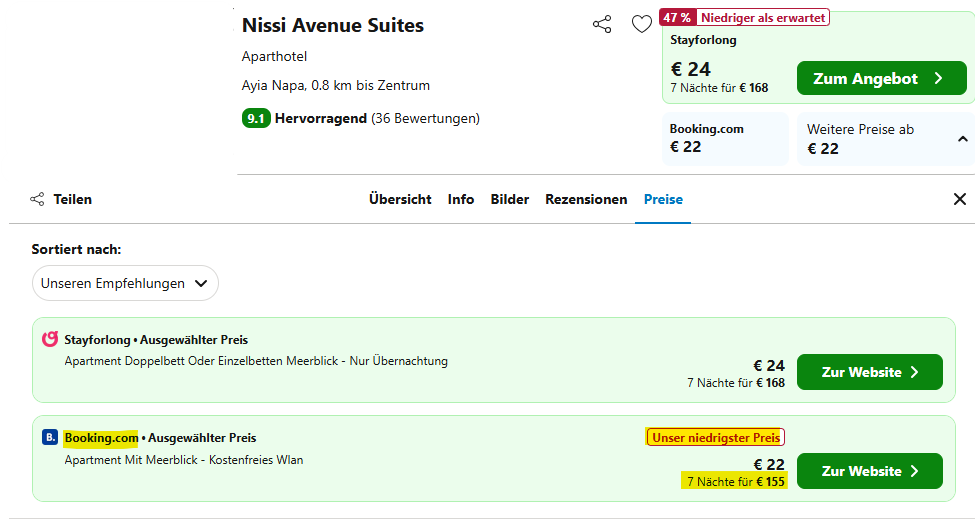This screenshot has height=519, width=975.
Task: Click the Aparthotel label
Action: click(x=274, y=57)
